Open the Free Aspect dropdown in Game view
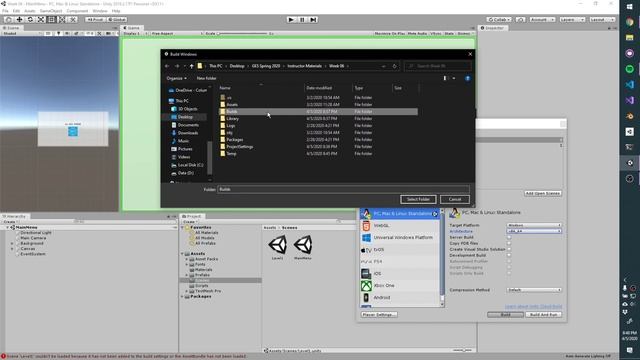The width and height of the screenshot is (640, 360). (176, 33)
